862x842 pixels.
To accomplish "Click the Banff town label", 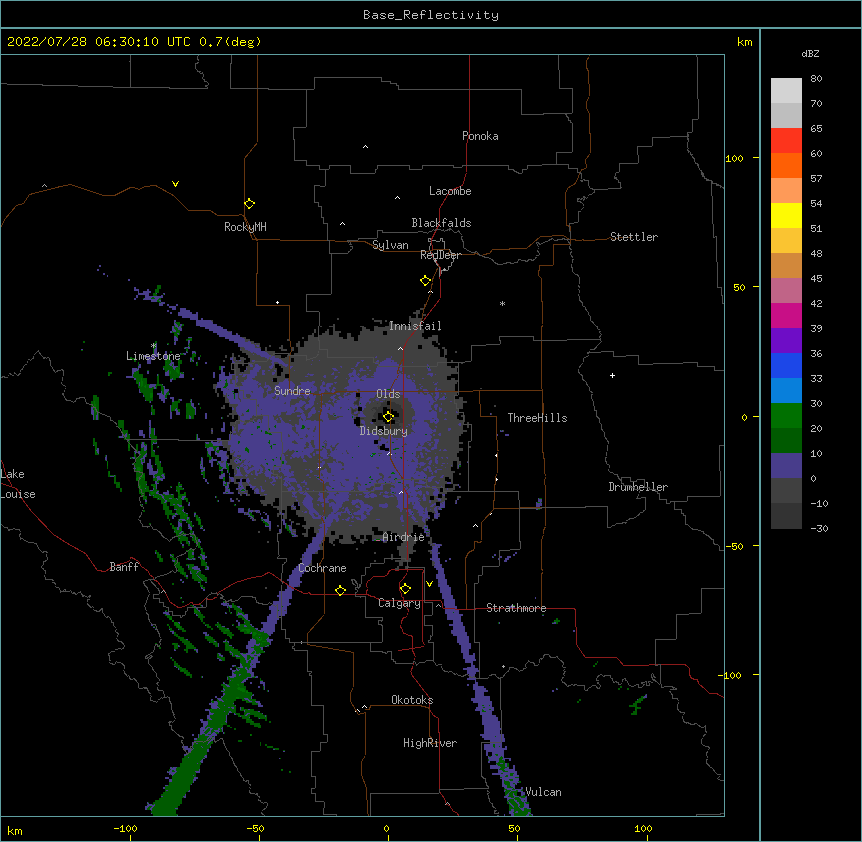I will [124, 567].
